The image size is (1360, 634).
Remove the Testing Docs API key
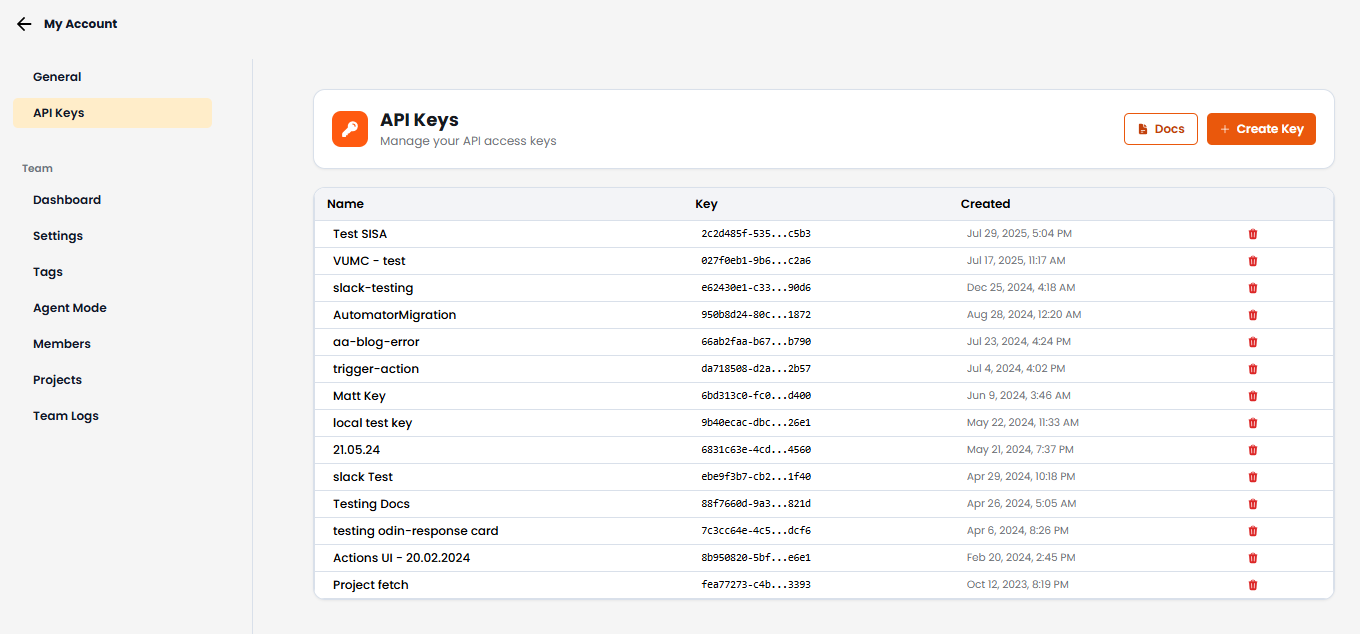[x=1253, y=503]
